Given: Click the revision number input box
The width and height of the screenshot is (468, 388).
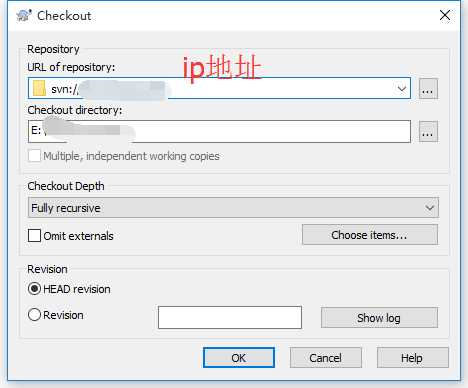Looking at the screenshot, I should (230, 318).
